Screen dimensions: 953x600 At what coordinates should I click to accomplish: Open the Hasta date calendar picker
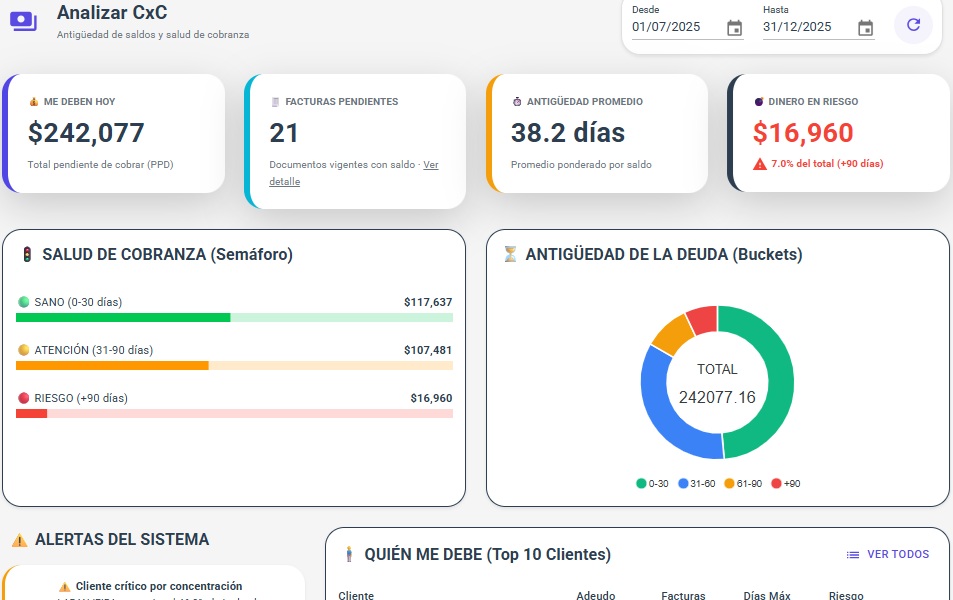point(865,28)
